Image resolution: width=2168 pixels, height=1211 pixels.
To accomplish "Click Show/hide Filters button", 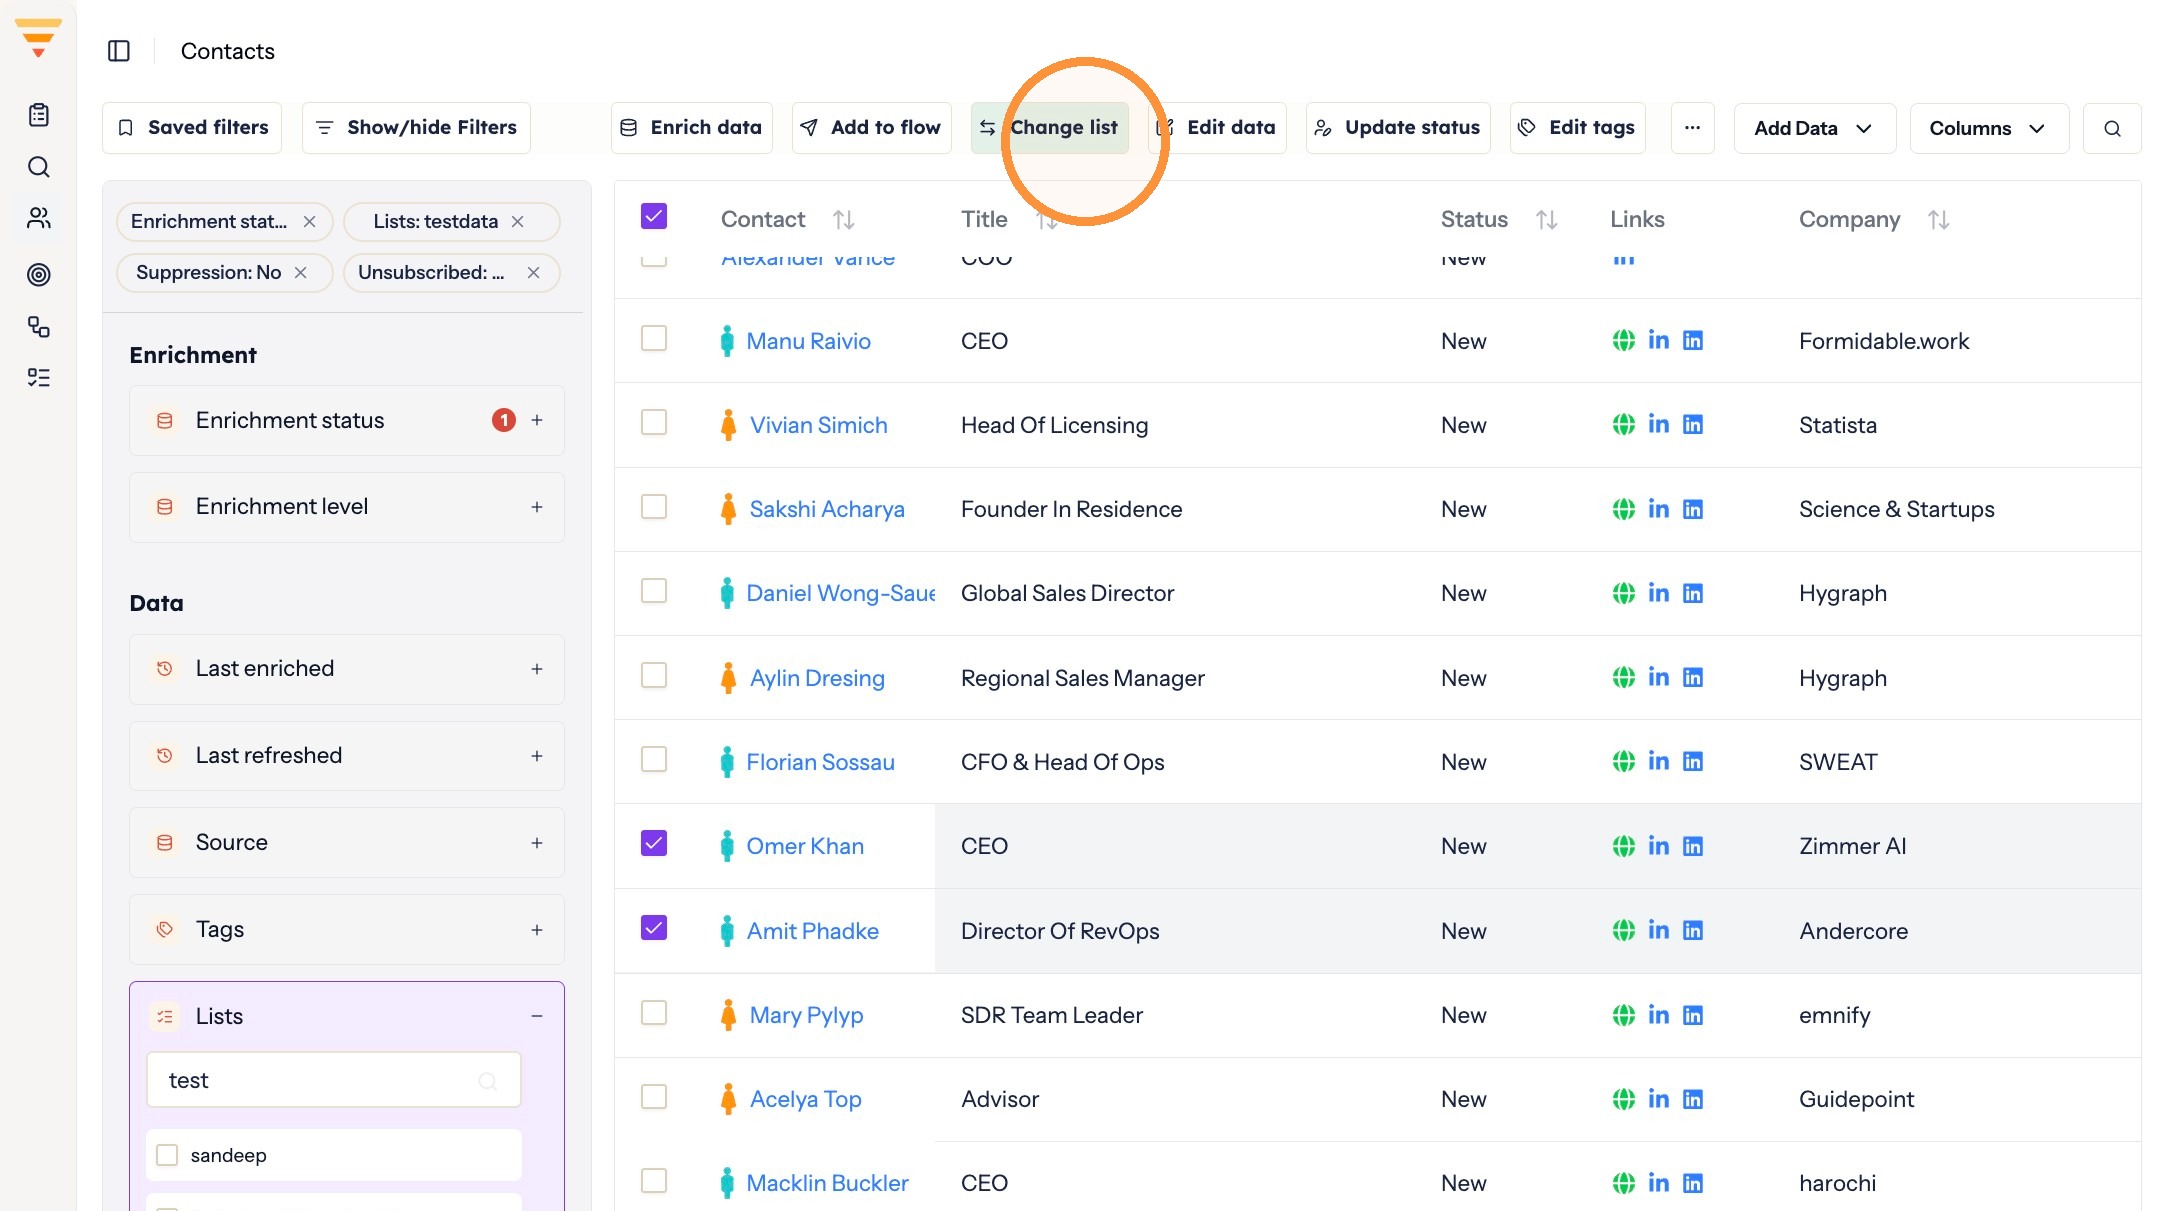I will [x=416, y=128].
